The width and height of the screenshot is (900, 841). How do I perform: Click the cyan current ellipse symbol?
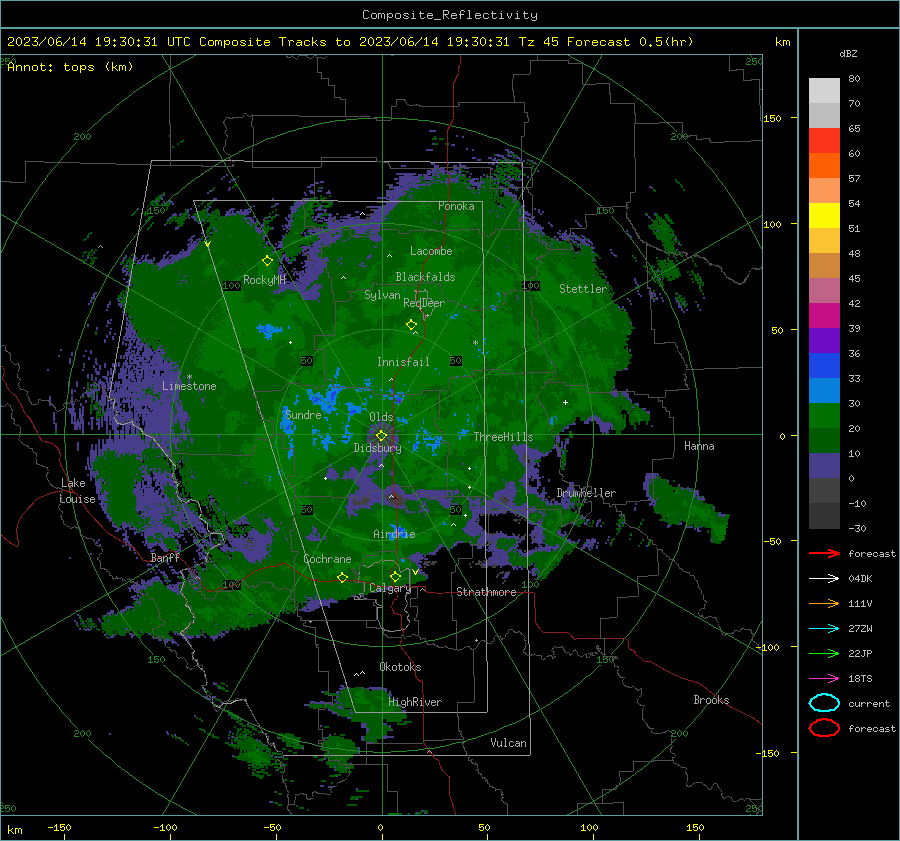click(x=824, y=703)
